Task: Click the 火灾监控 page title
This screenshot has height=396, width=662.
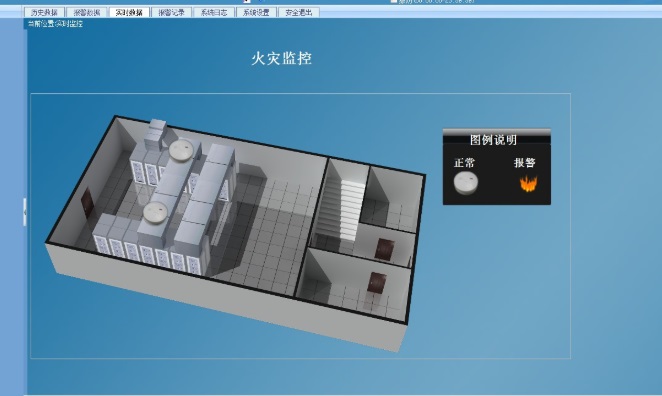Action: coord(282,58)
